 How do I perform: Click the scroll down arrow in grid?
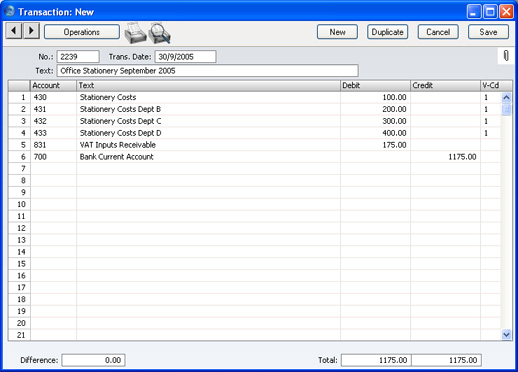click(506, 334)
